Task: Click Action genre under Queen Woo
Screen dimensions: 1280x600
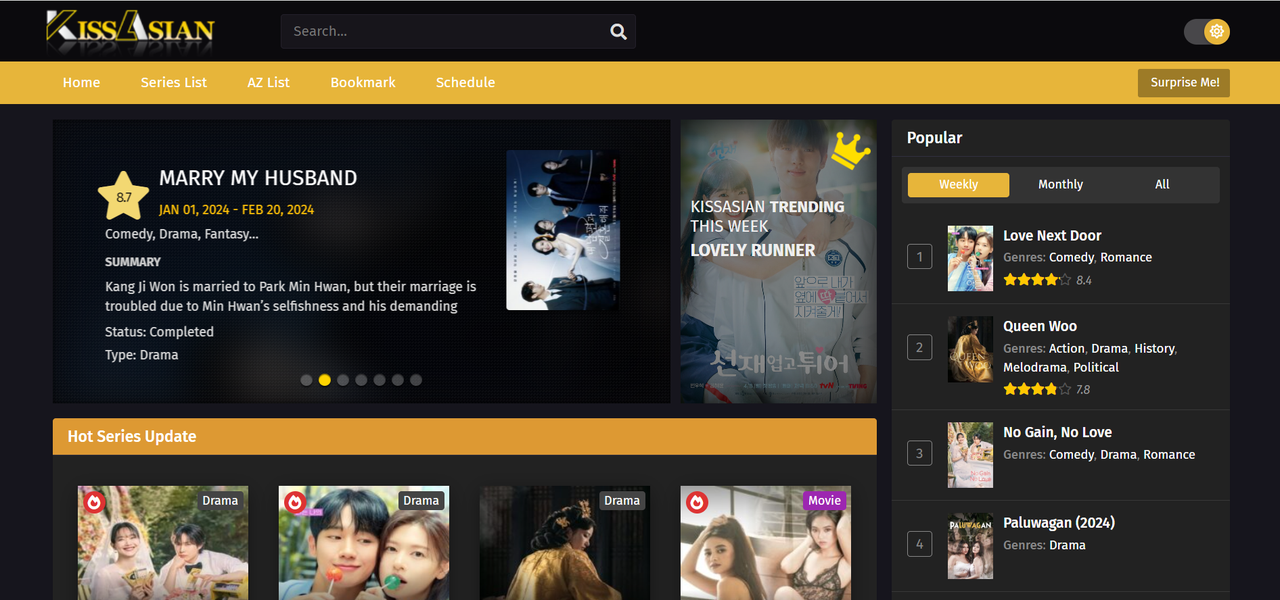Action: (x=1066, y=348)
